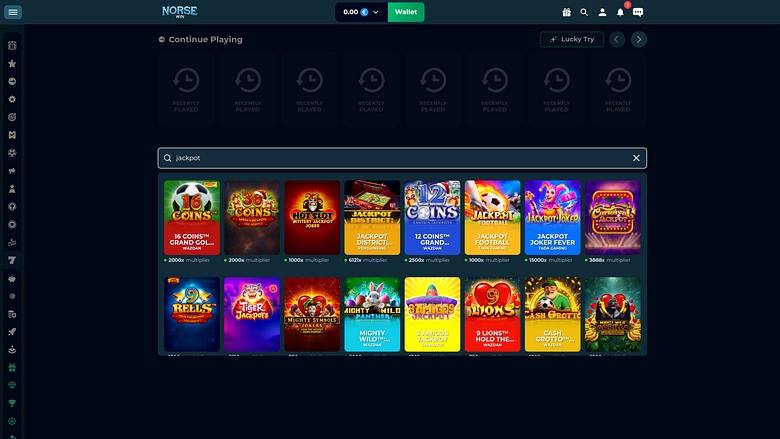Click the Continue Playing heading
The image size is (780, 439).
tap(205, 39)
